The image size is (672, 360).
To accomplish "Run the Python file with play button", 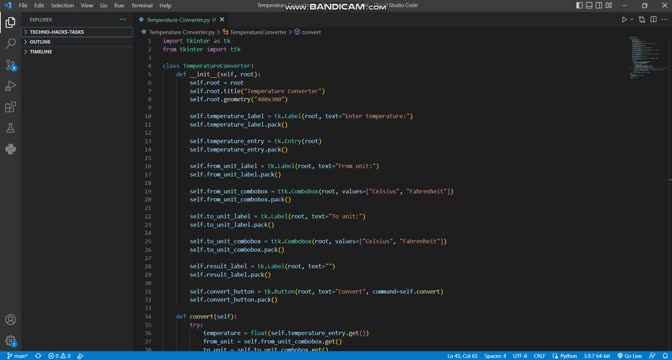I will tap(624, 20).
